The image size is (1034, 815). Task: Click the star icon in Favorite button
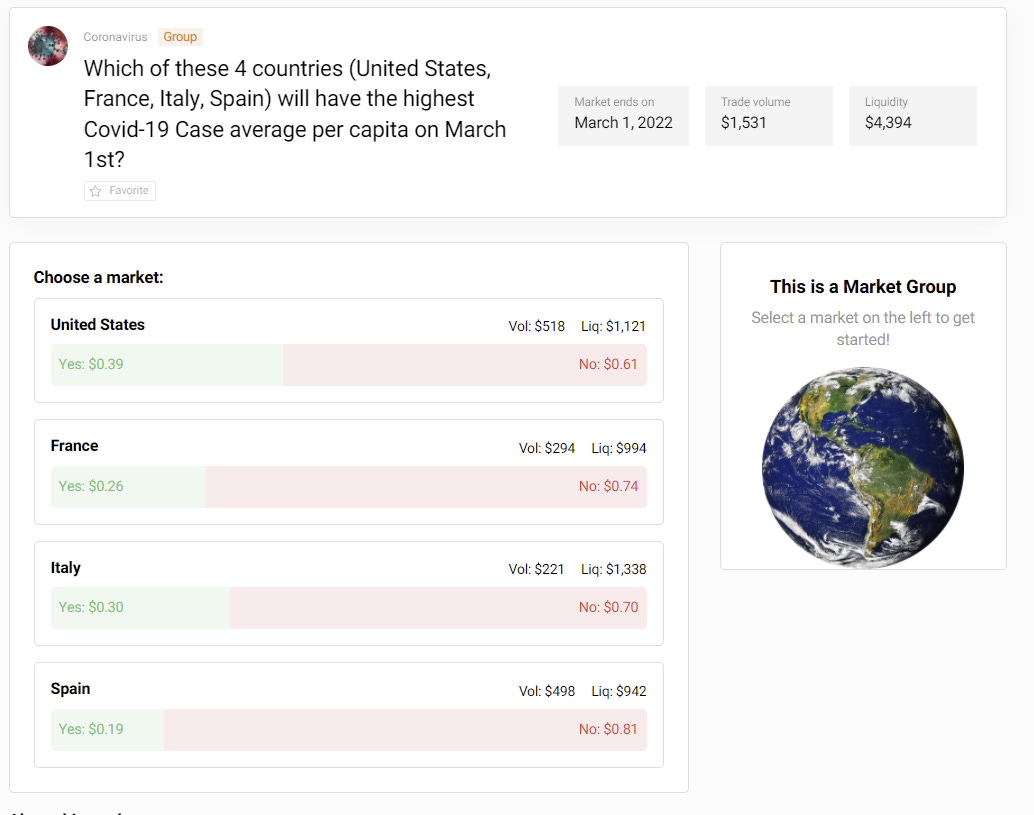tap(96, 191)
